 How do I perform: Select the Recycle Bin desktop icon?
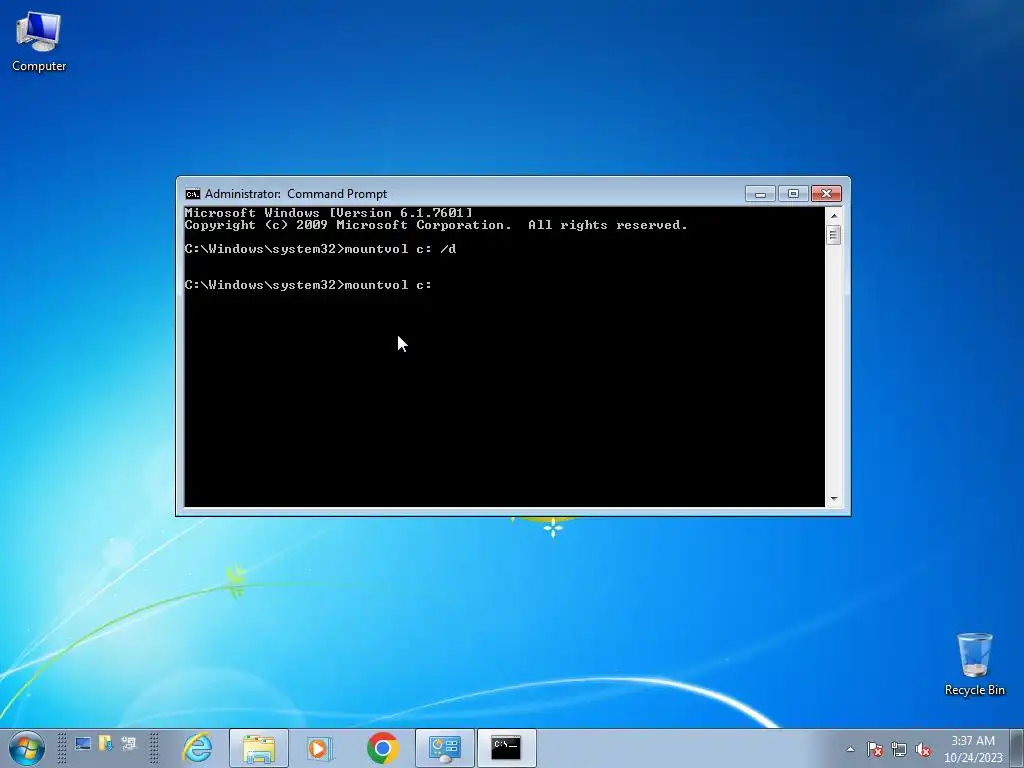[x=974, y=664]
